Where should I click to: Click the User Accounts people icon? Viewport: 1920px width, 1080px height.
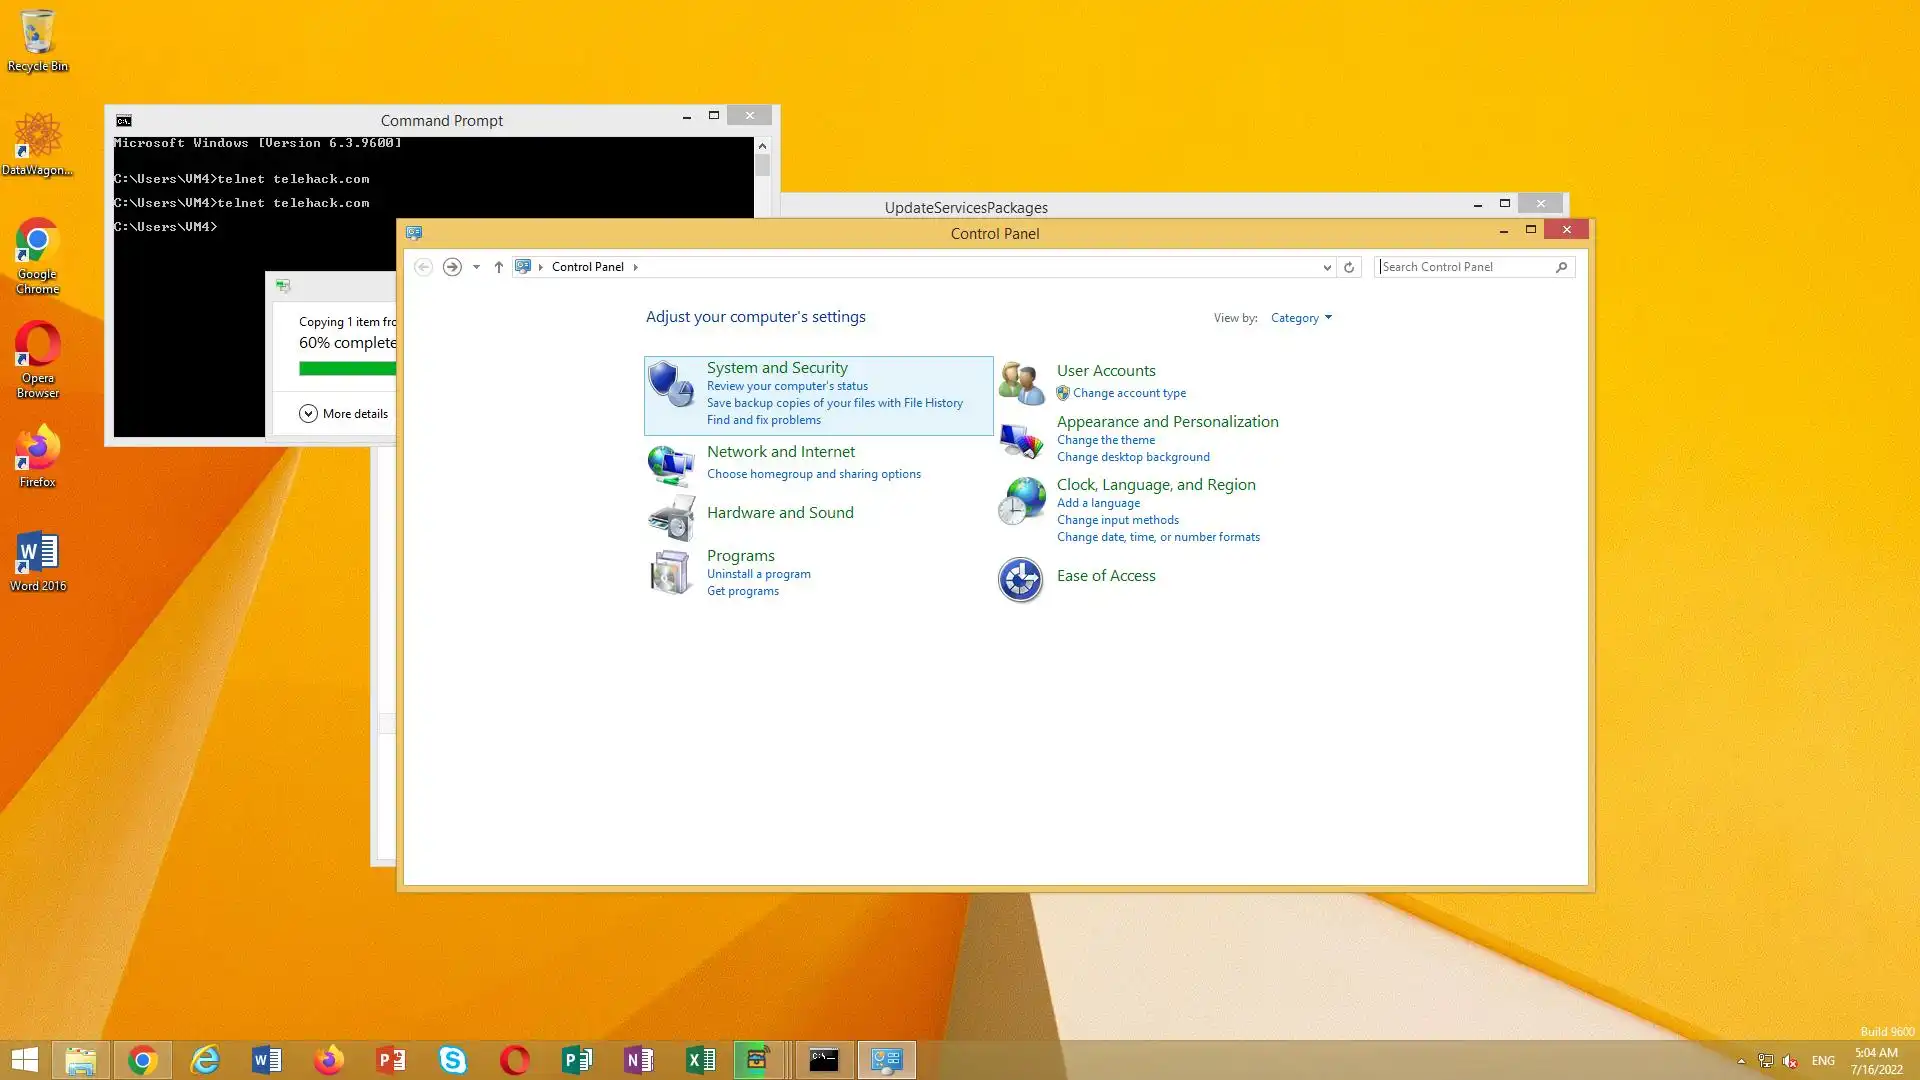[1021, 383]
